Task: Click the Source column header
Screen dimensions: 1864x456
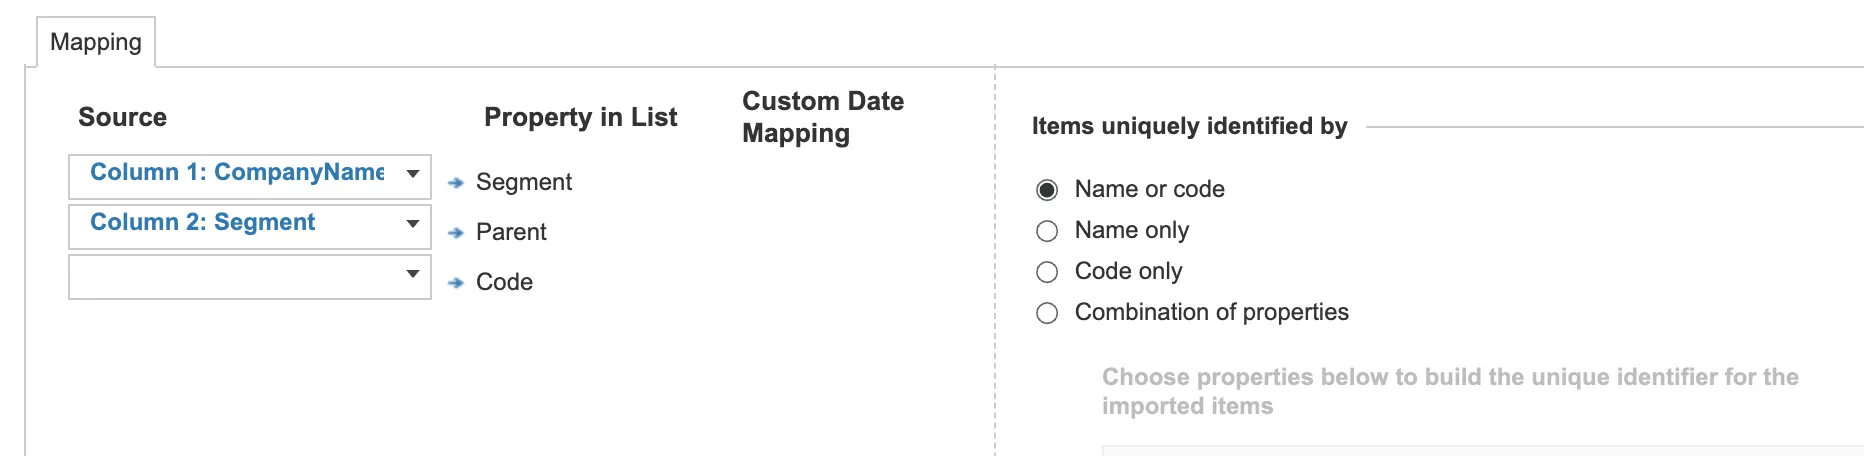Action: [123, 117]
